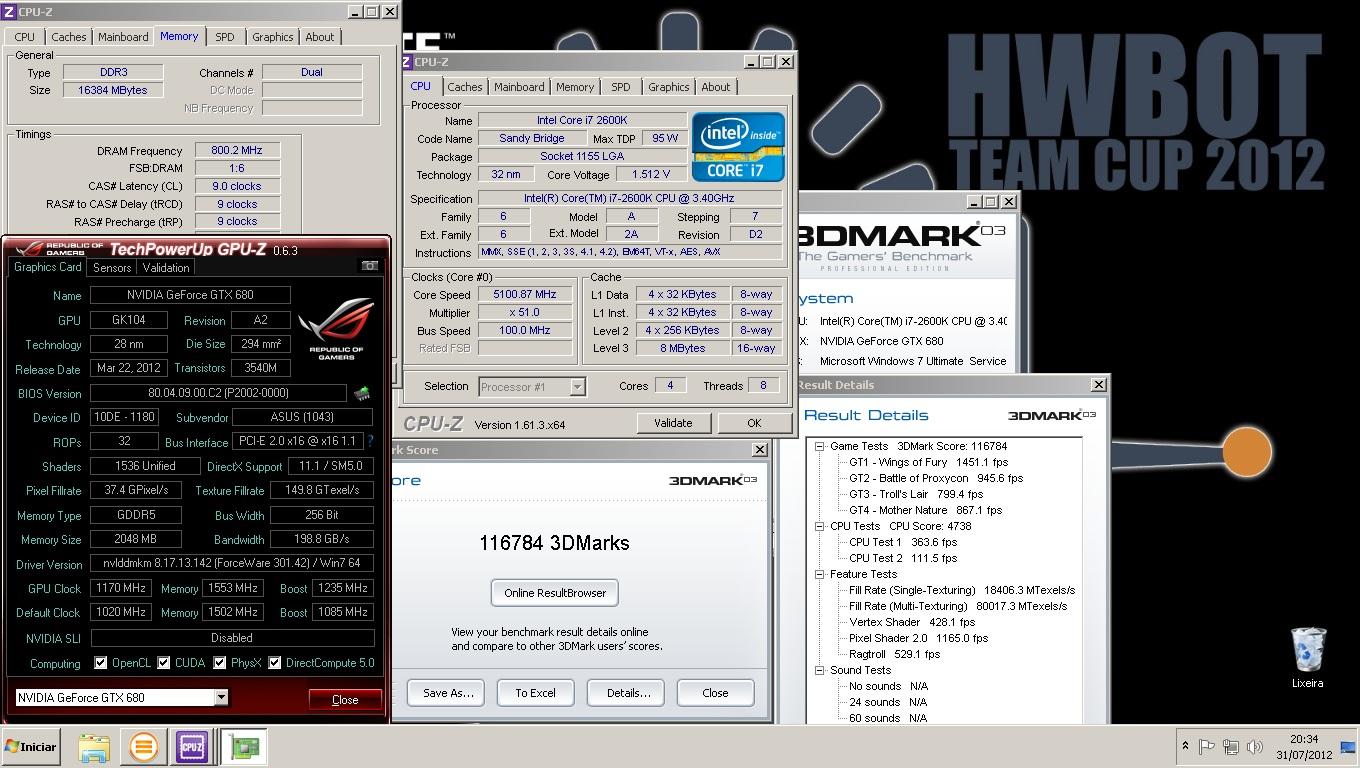Open the Windows Explorer taskbar icon
This screenshot has width=1360, height=768.
tap(94, 747)
